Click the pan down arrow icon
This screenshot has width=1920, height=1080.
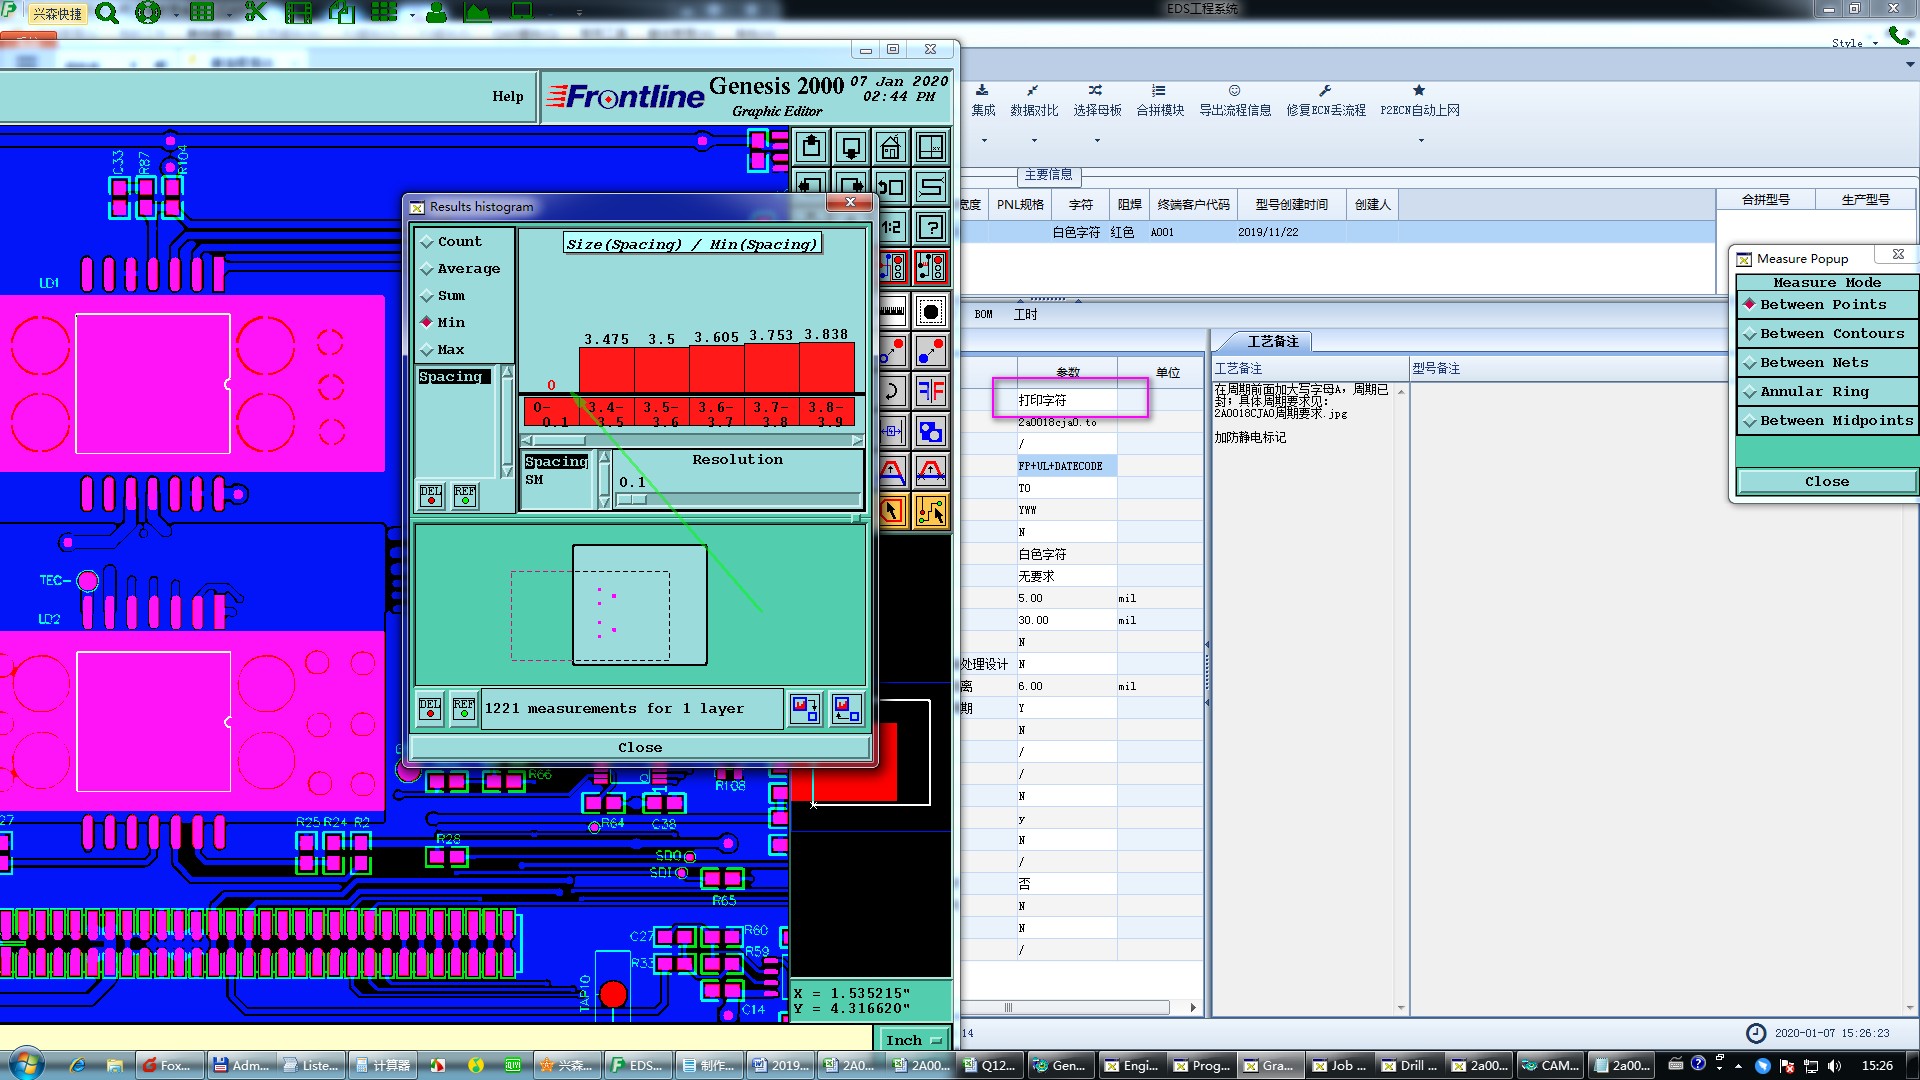click(851, 148)
